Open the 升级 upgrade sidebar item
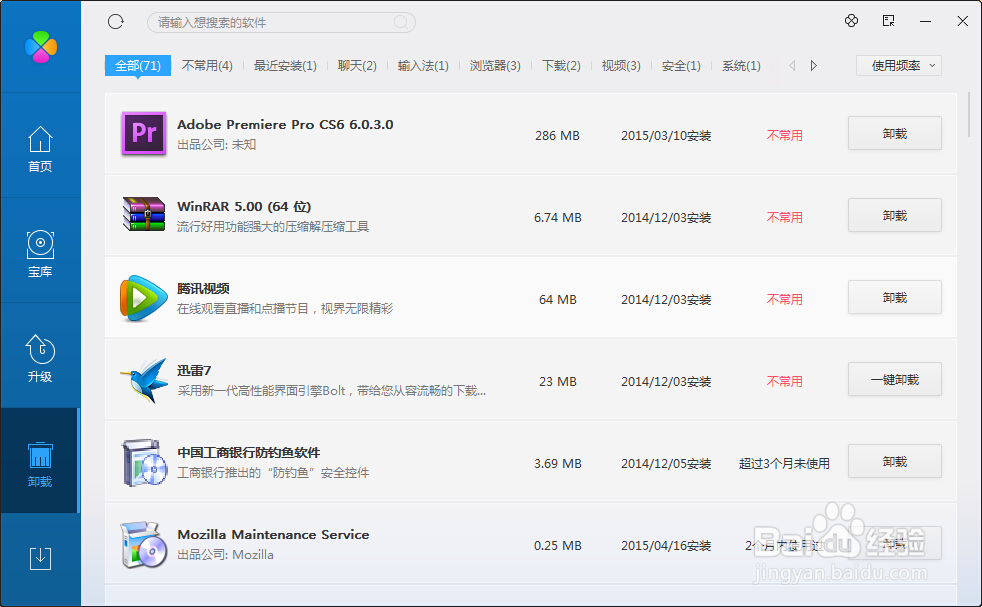The width and height of the screenshot is (982, 607). point(40,358)
